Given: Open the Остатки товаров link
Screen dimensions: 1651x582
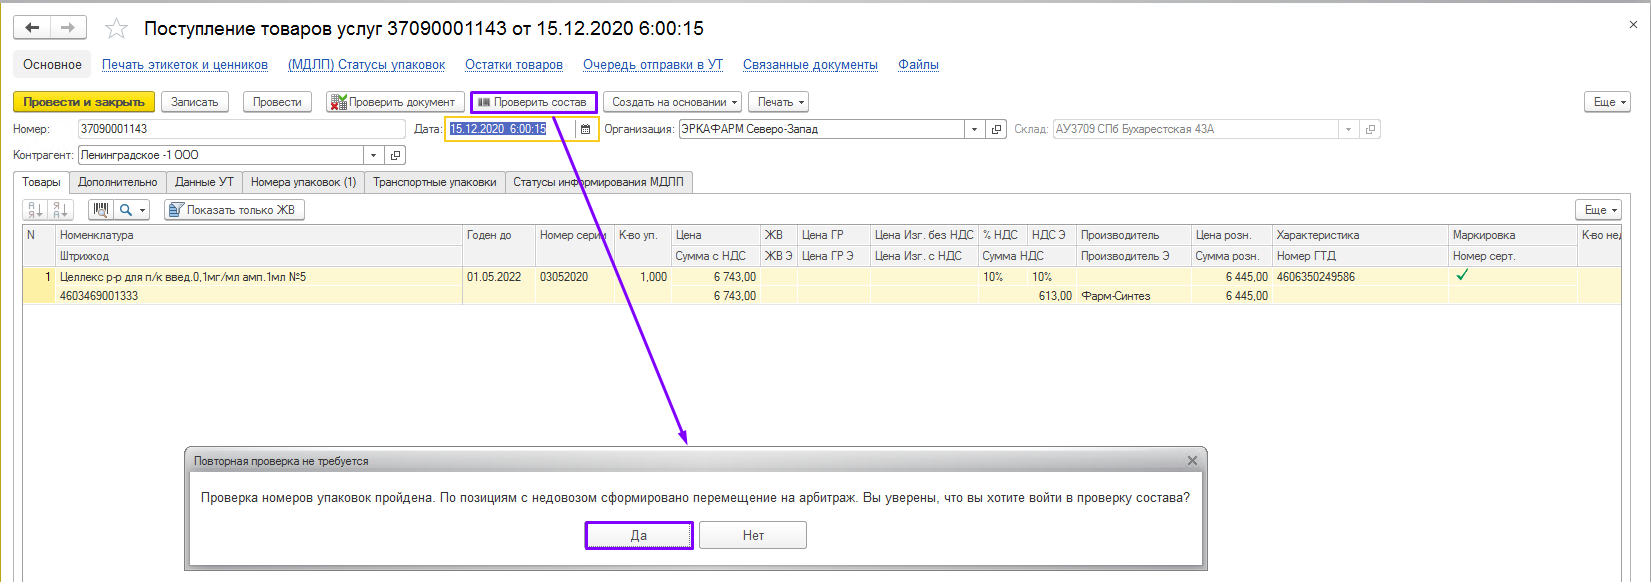Looking at the screenshot, I should 514,65.
